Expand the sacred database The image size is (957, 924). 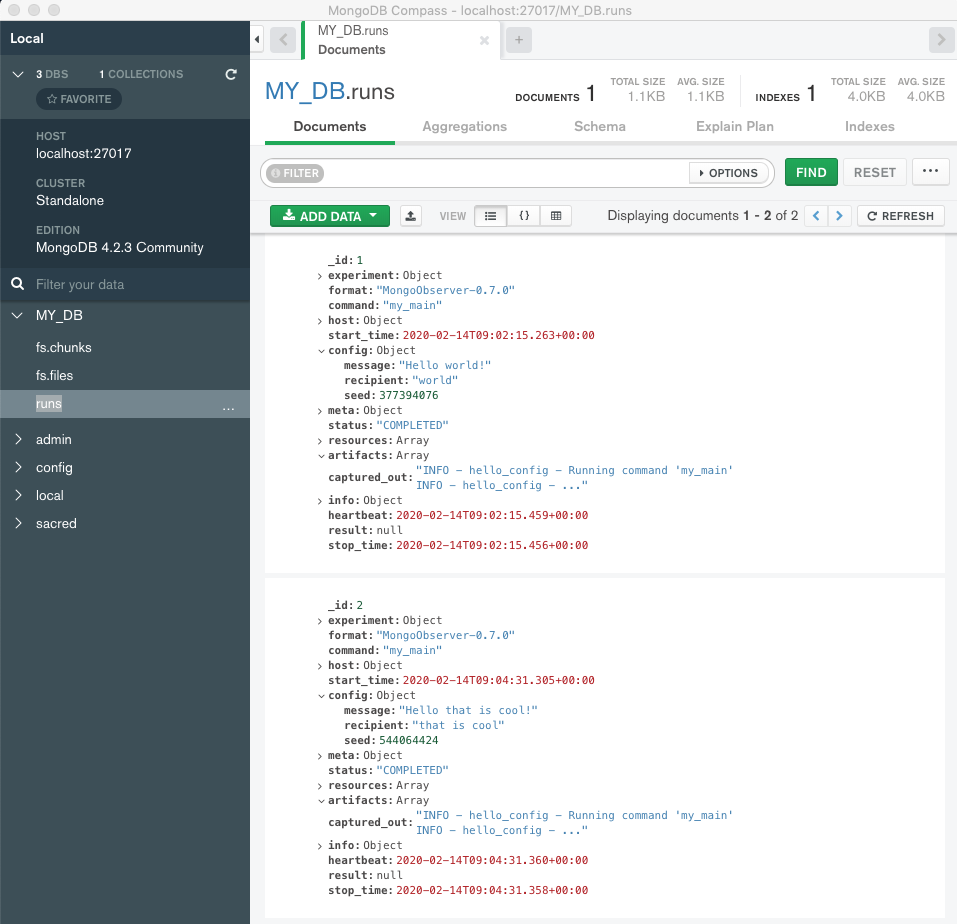(x=18, y=524)
